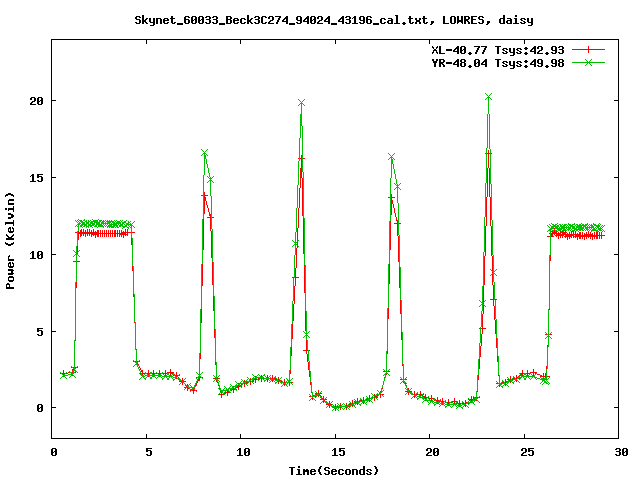Click the 'Time(Seconds)' x-axis label
The height and width of the screenshot is (480, 640).
coord(334,471)
